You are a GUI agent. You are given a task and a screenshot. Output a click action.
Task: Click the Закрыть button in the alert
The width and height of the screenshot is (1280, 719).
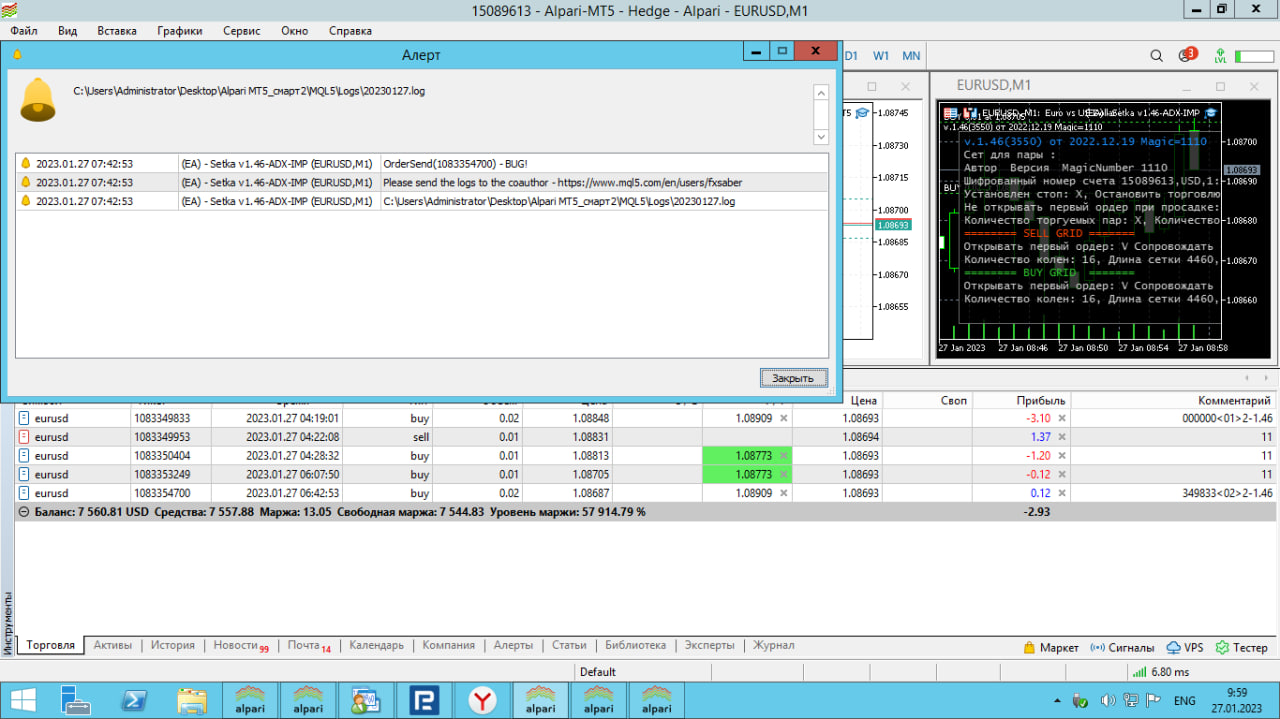point(794,378)
